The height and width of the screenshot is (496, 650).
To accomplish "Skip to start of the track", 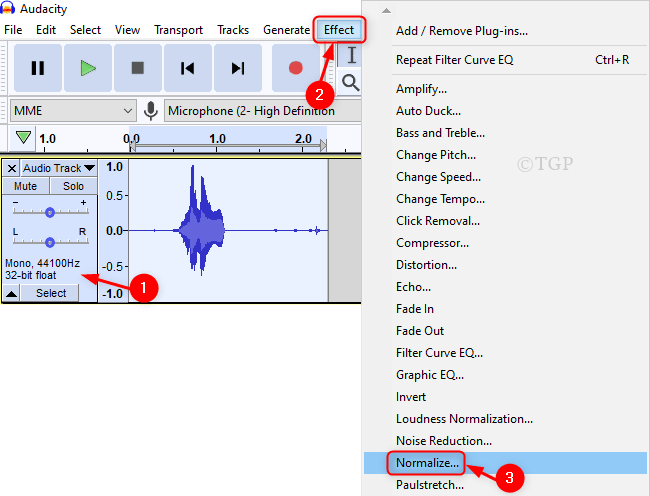I will coord(188,68).
